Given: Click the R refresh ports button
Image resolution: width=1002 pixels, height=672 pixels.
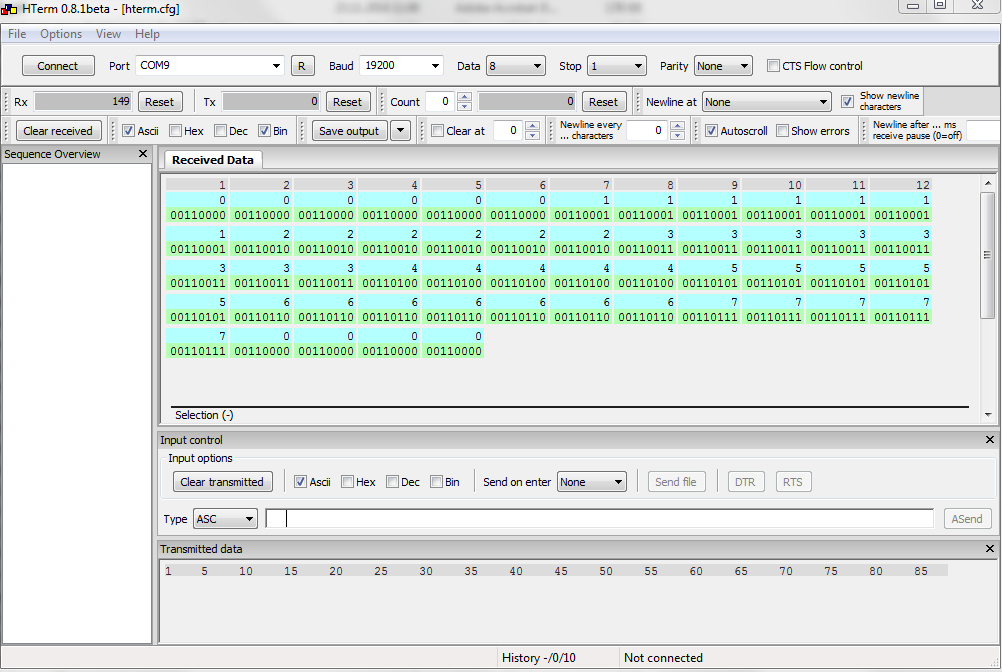Looking at the screenshot, I should tap(302, 66).
